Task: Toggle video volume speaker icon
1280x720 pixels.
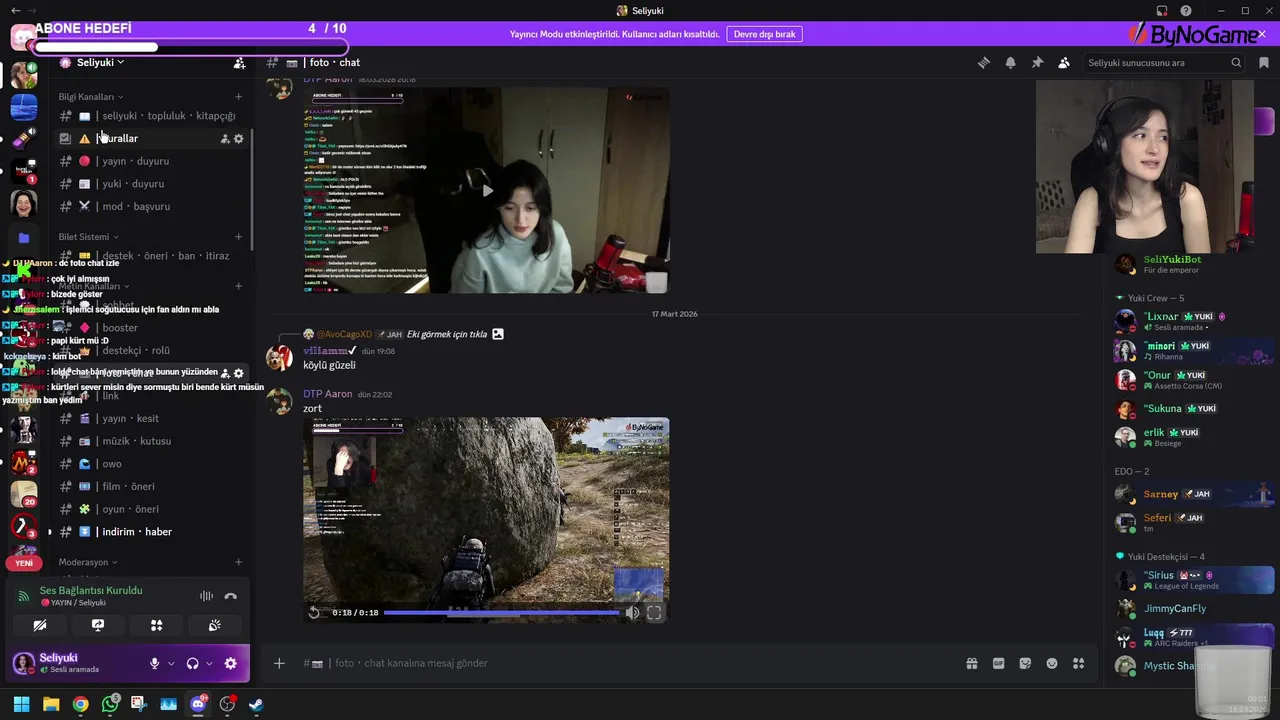Action: (632, 613)
